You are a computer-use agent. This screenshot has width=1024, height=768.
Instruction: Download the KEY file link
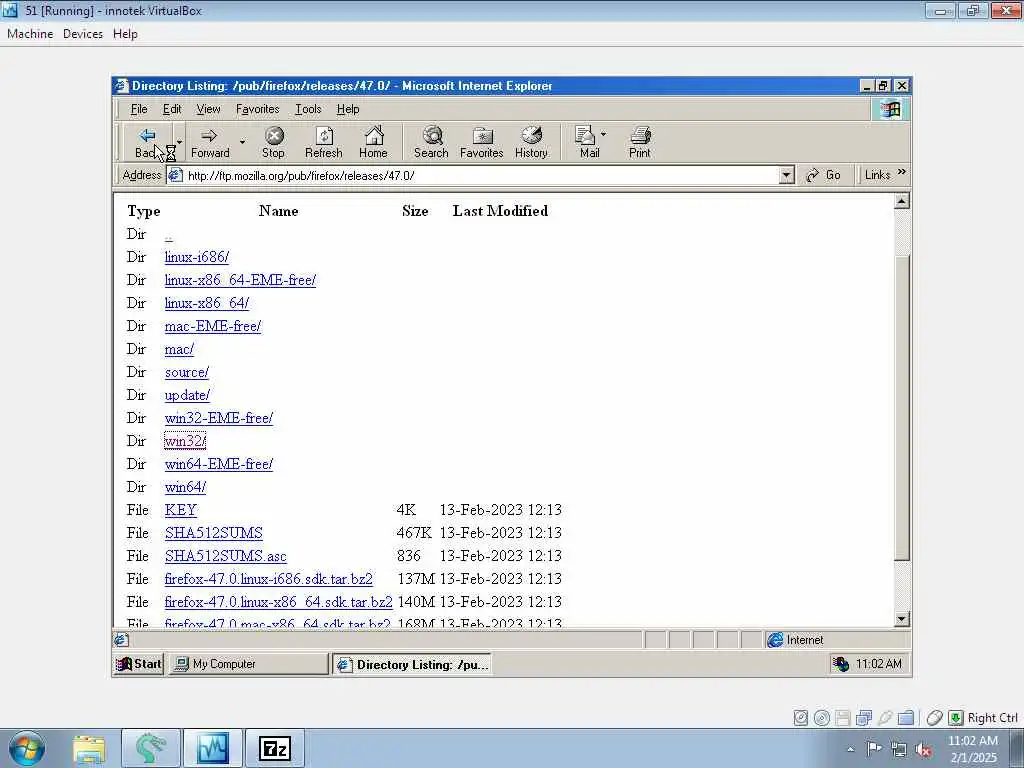coord(180,510)
